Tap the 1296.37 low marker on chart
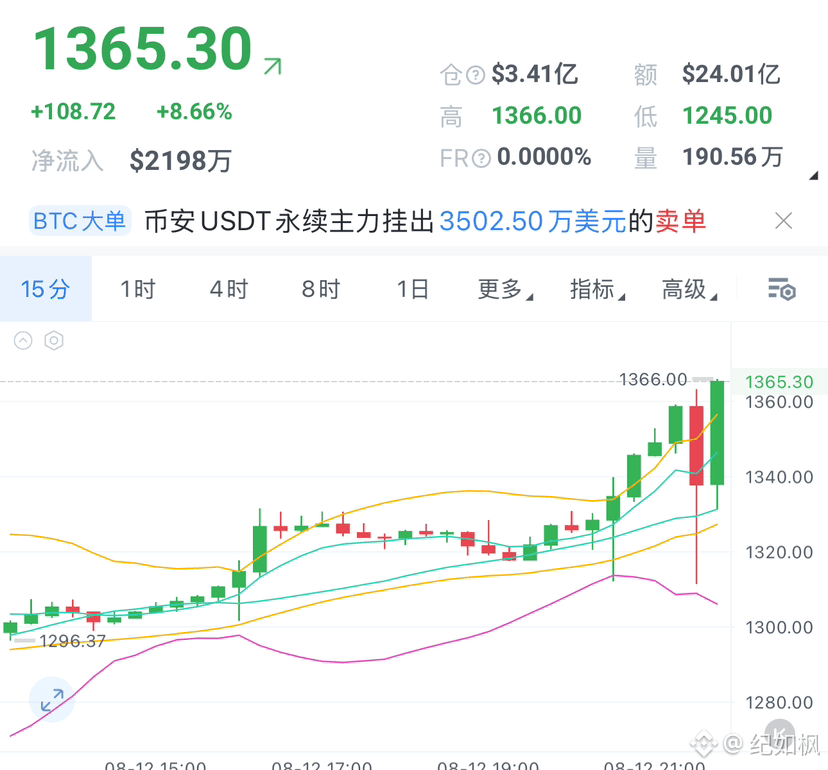This screenshot has width=828, height=770. click(x=72, y=641)
